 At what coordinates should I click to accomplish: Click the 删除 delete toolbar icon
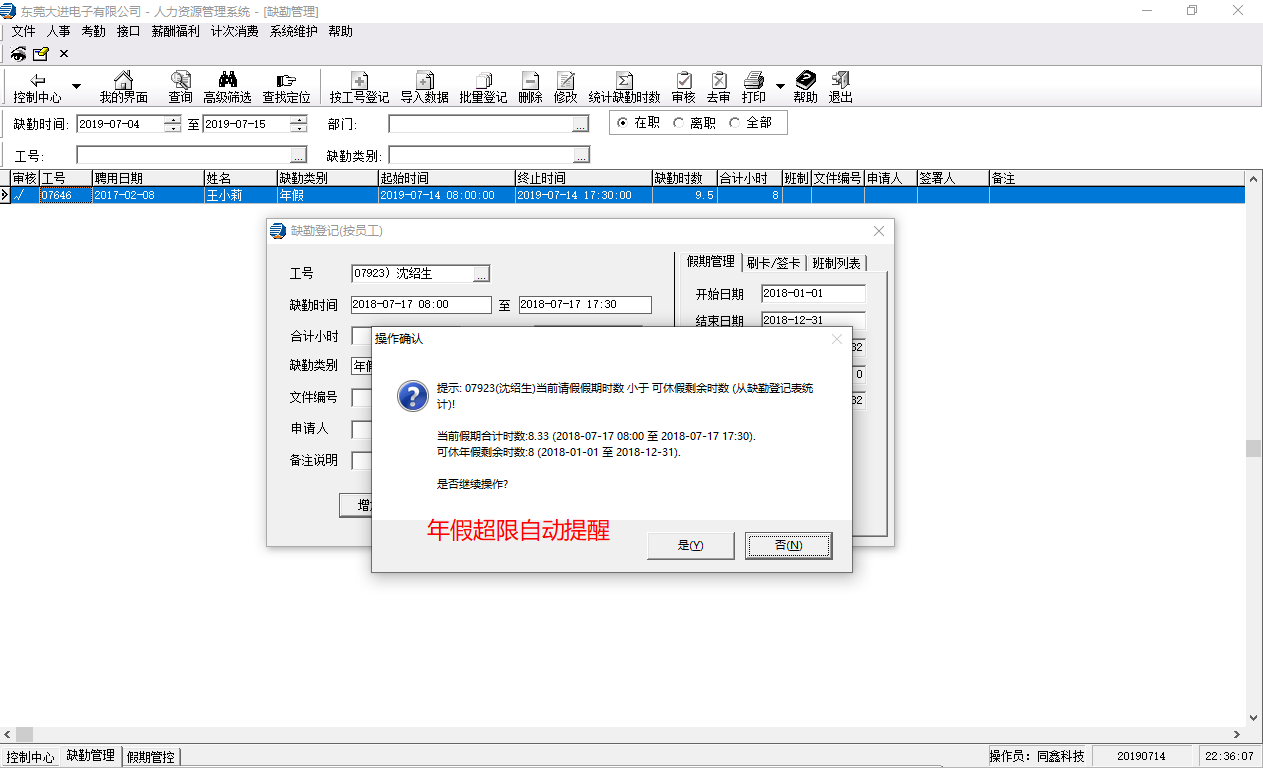coord(530,88)
